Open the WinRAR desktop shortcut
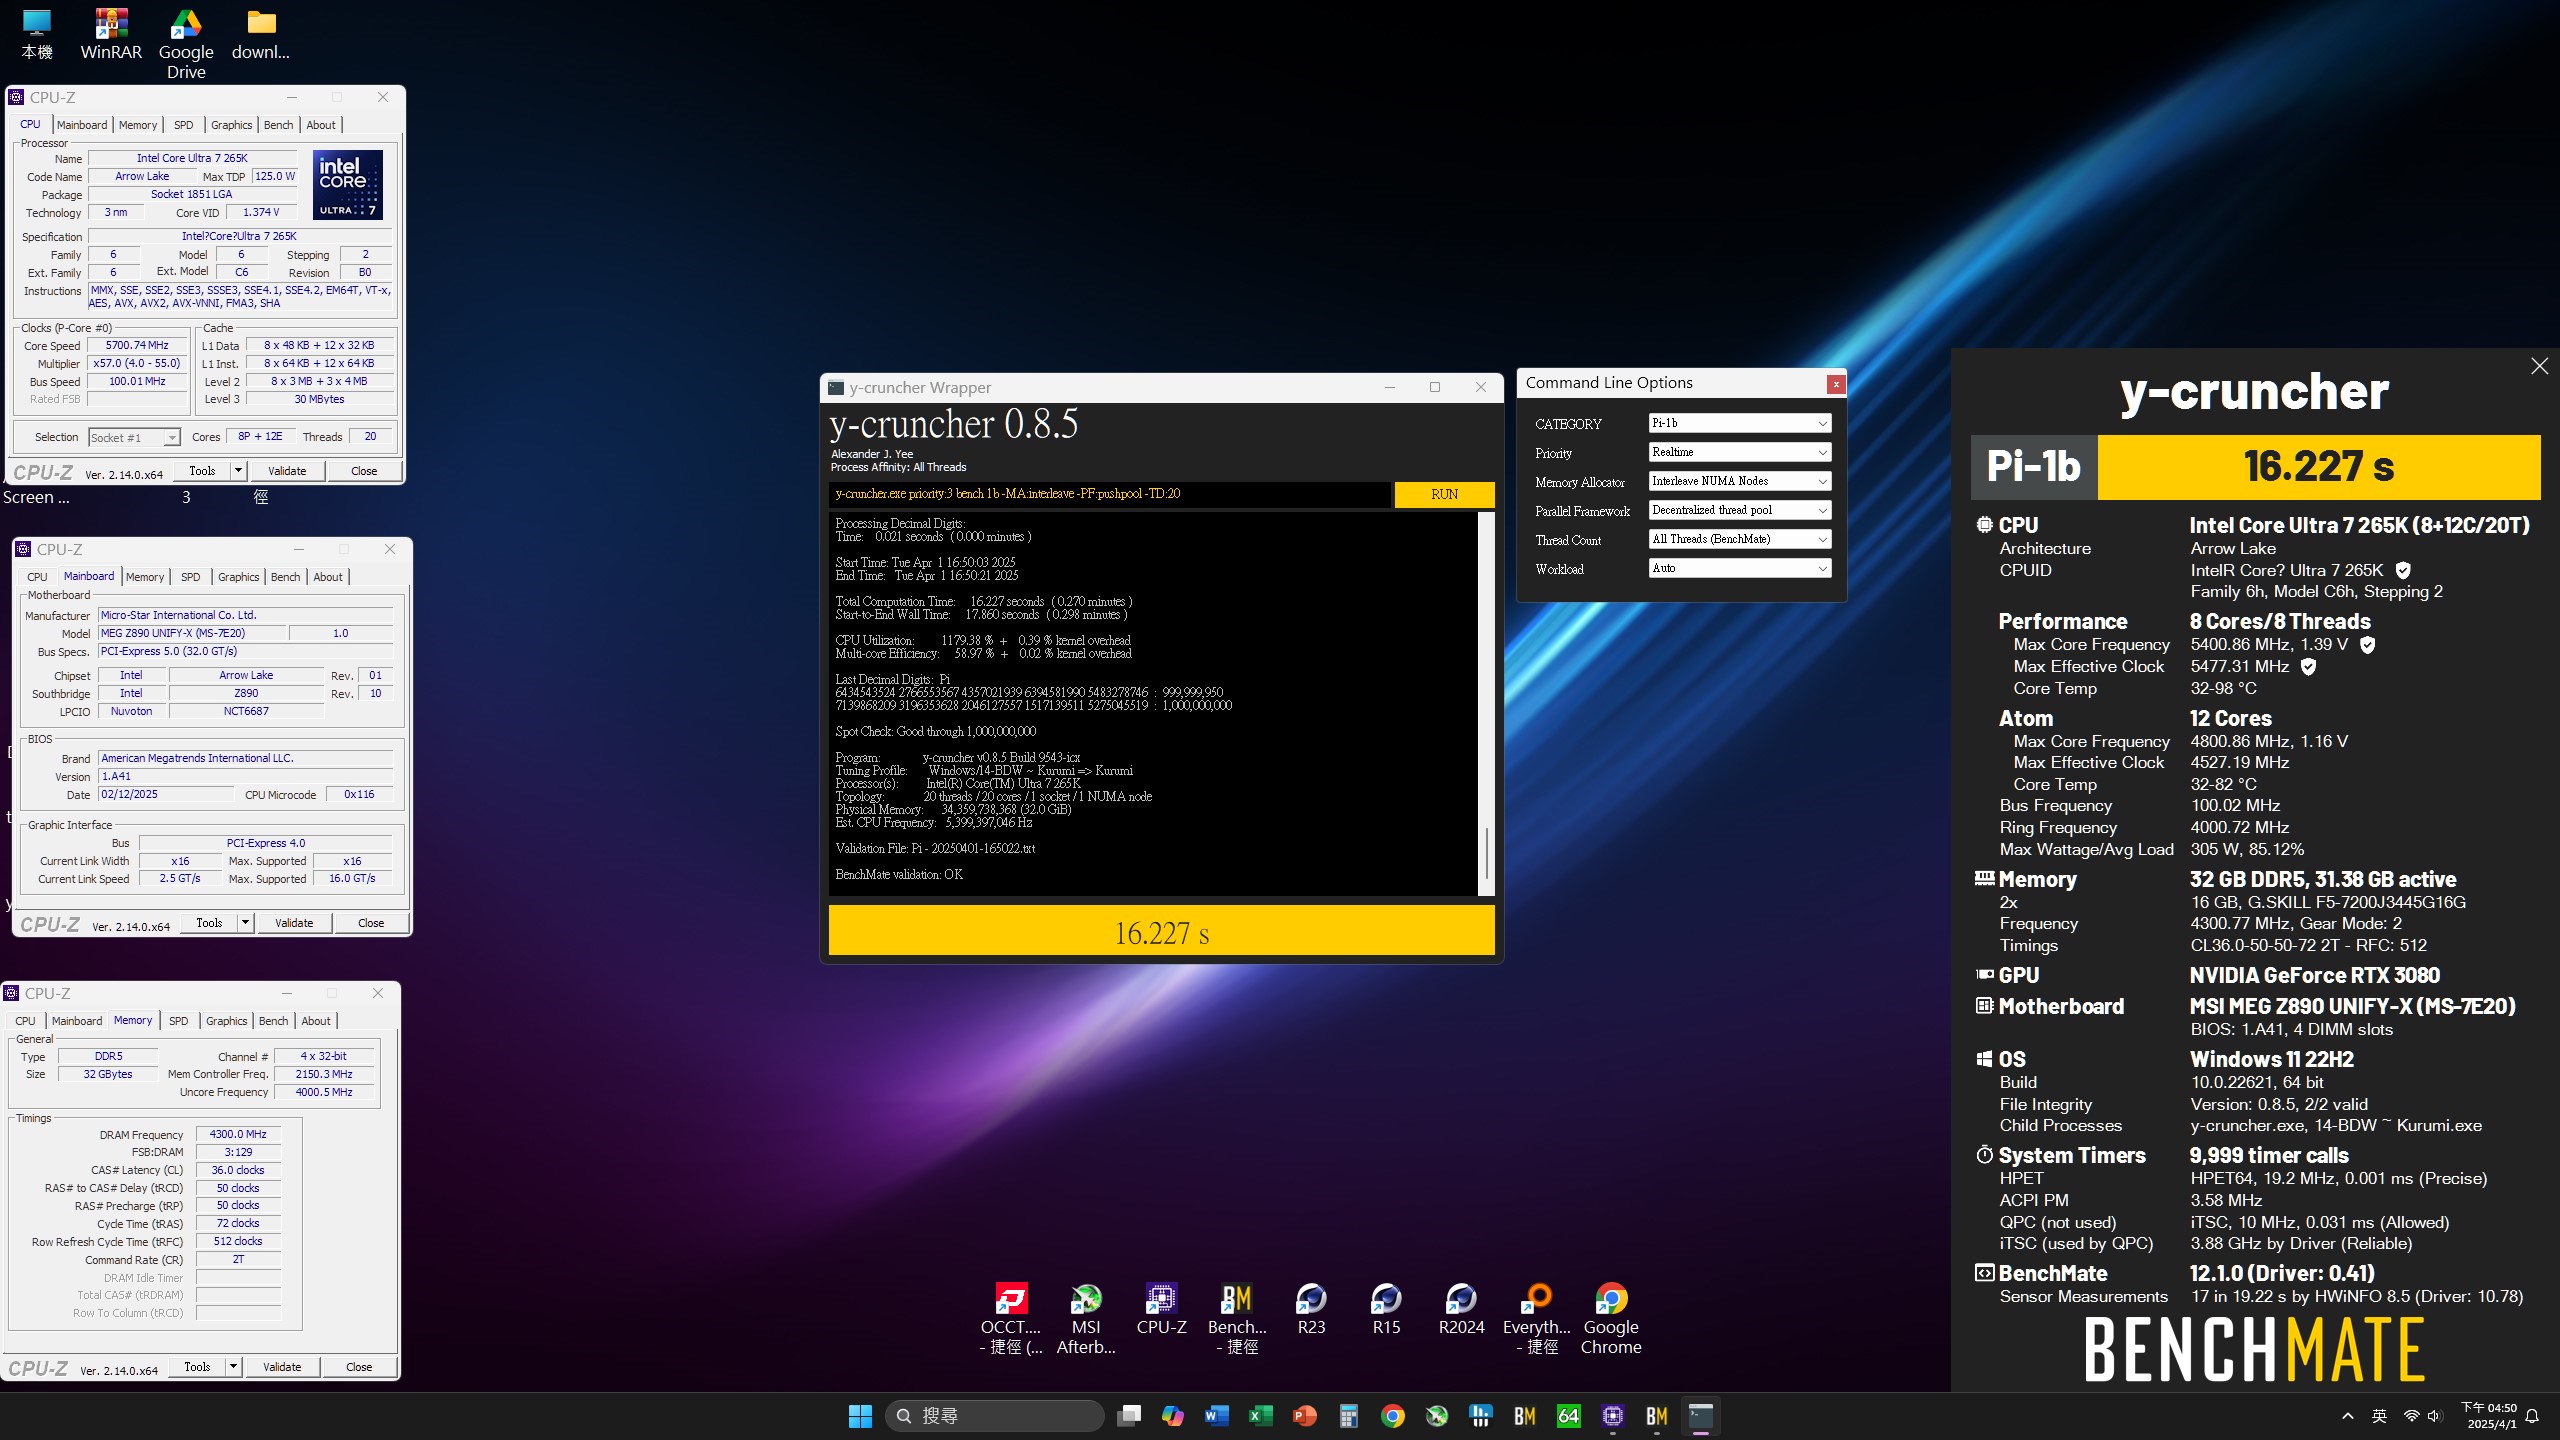The height and width of the screenshot is (1440, 2560). tap(111, 34)
